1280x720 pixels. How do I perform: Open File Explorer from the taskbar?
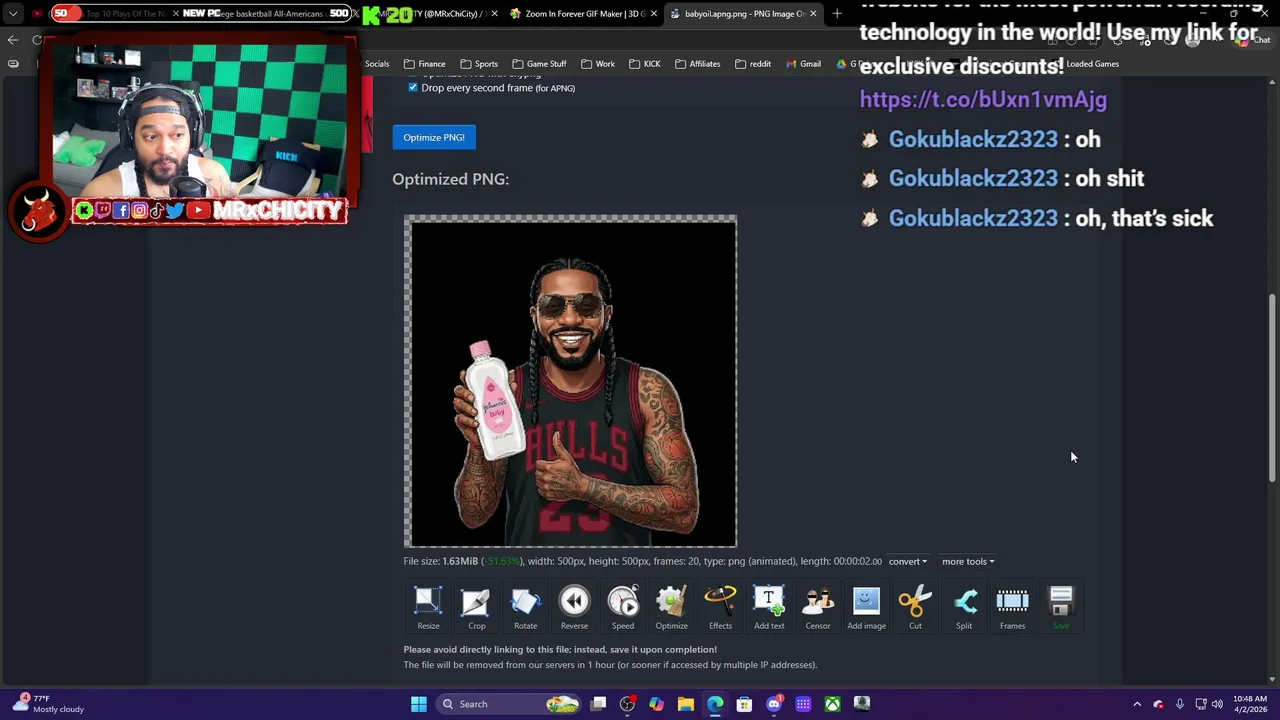(685, 704)
